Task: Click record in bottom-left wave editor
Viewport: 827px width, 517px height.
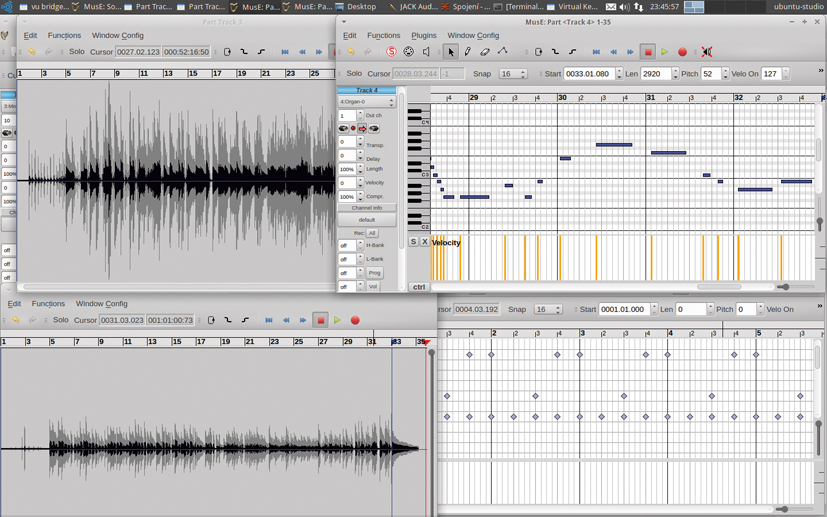Action: [x=355, y=320]
